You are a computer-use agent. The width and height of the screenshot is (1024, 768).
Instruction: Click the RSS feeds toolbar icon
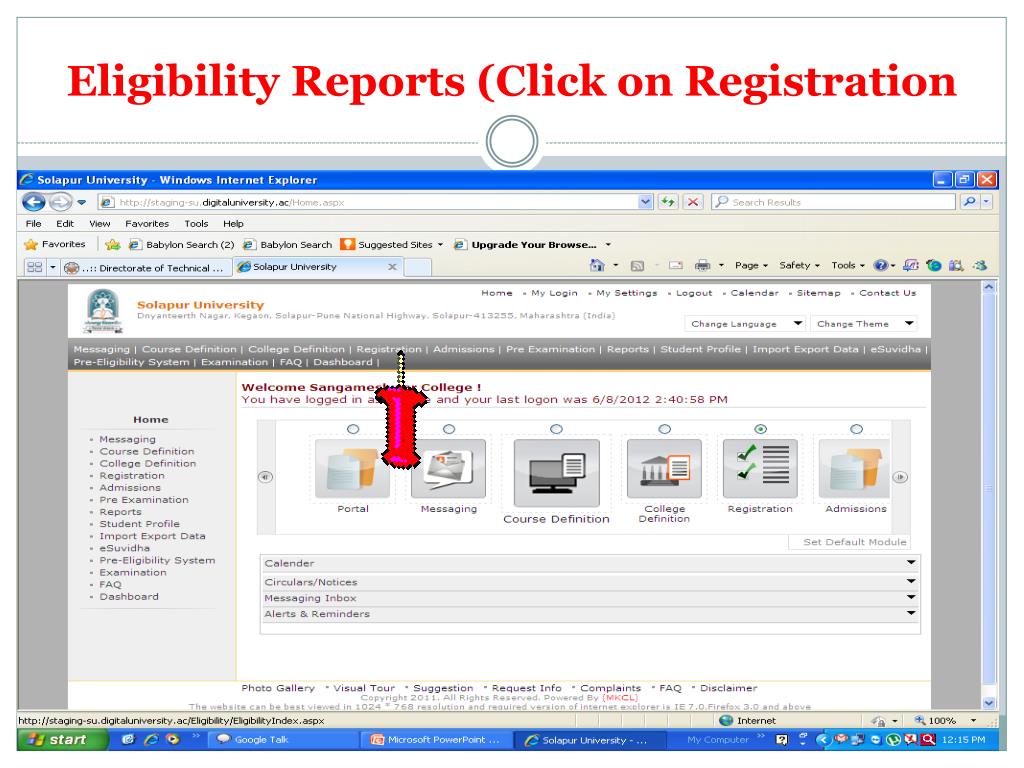coord(637,266)
